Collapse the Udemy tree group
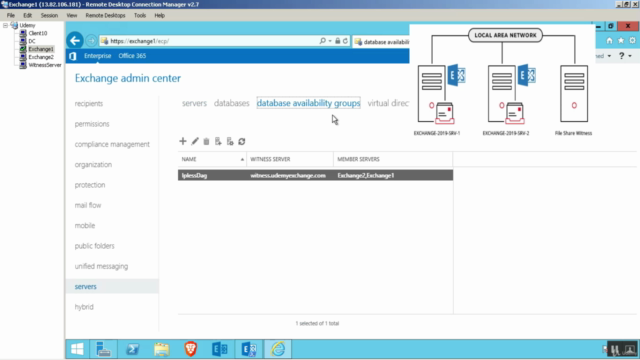This screenshot has height=360, width=640. pyautogui.click(x=5, y=25)
